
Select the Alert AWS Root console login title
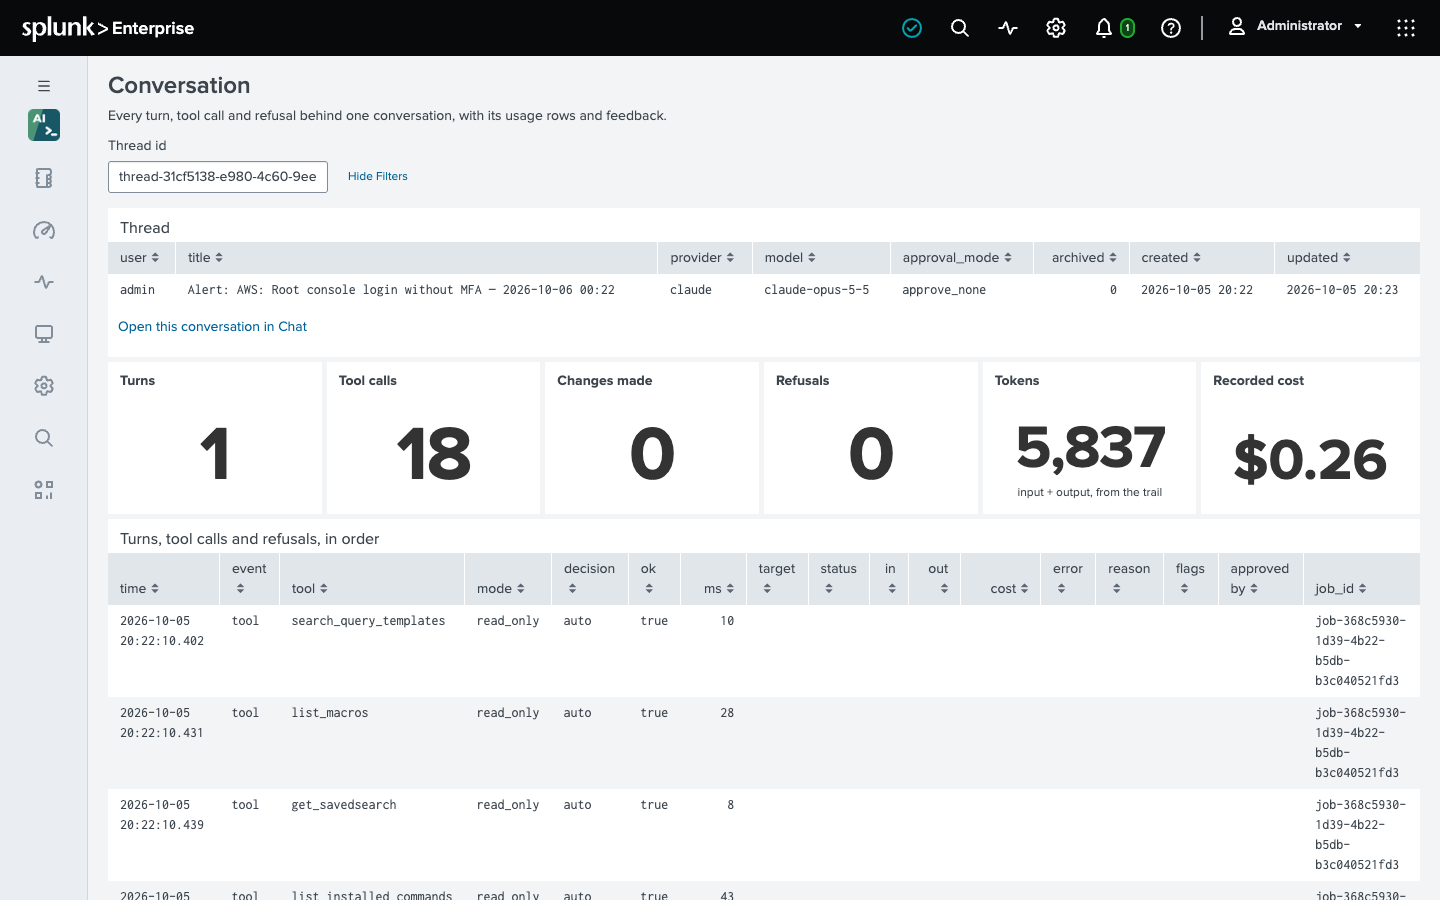click(401, 290)
